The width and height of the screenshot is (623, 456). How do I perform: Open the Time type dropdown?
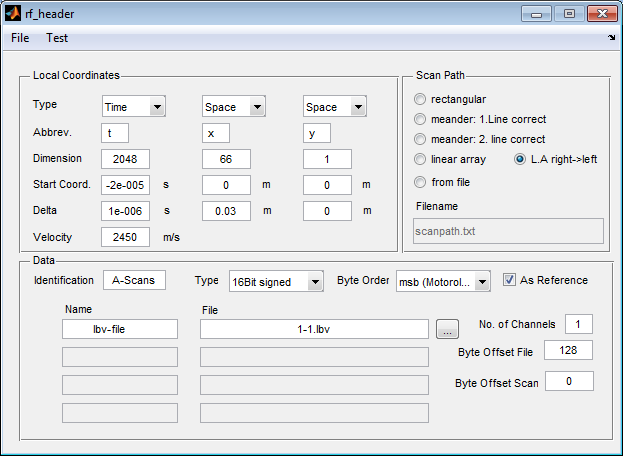(134, 106)
